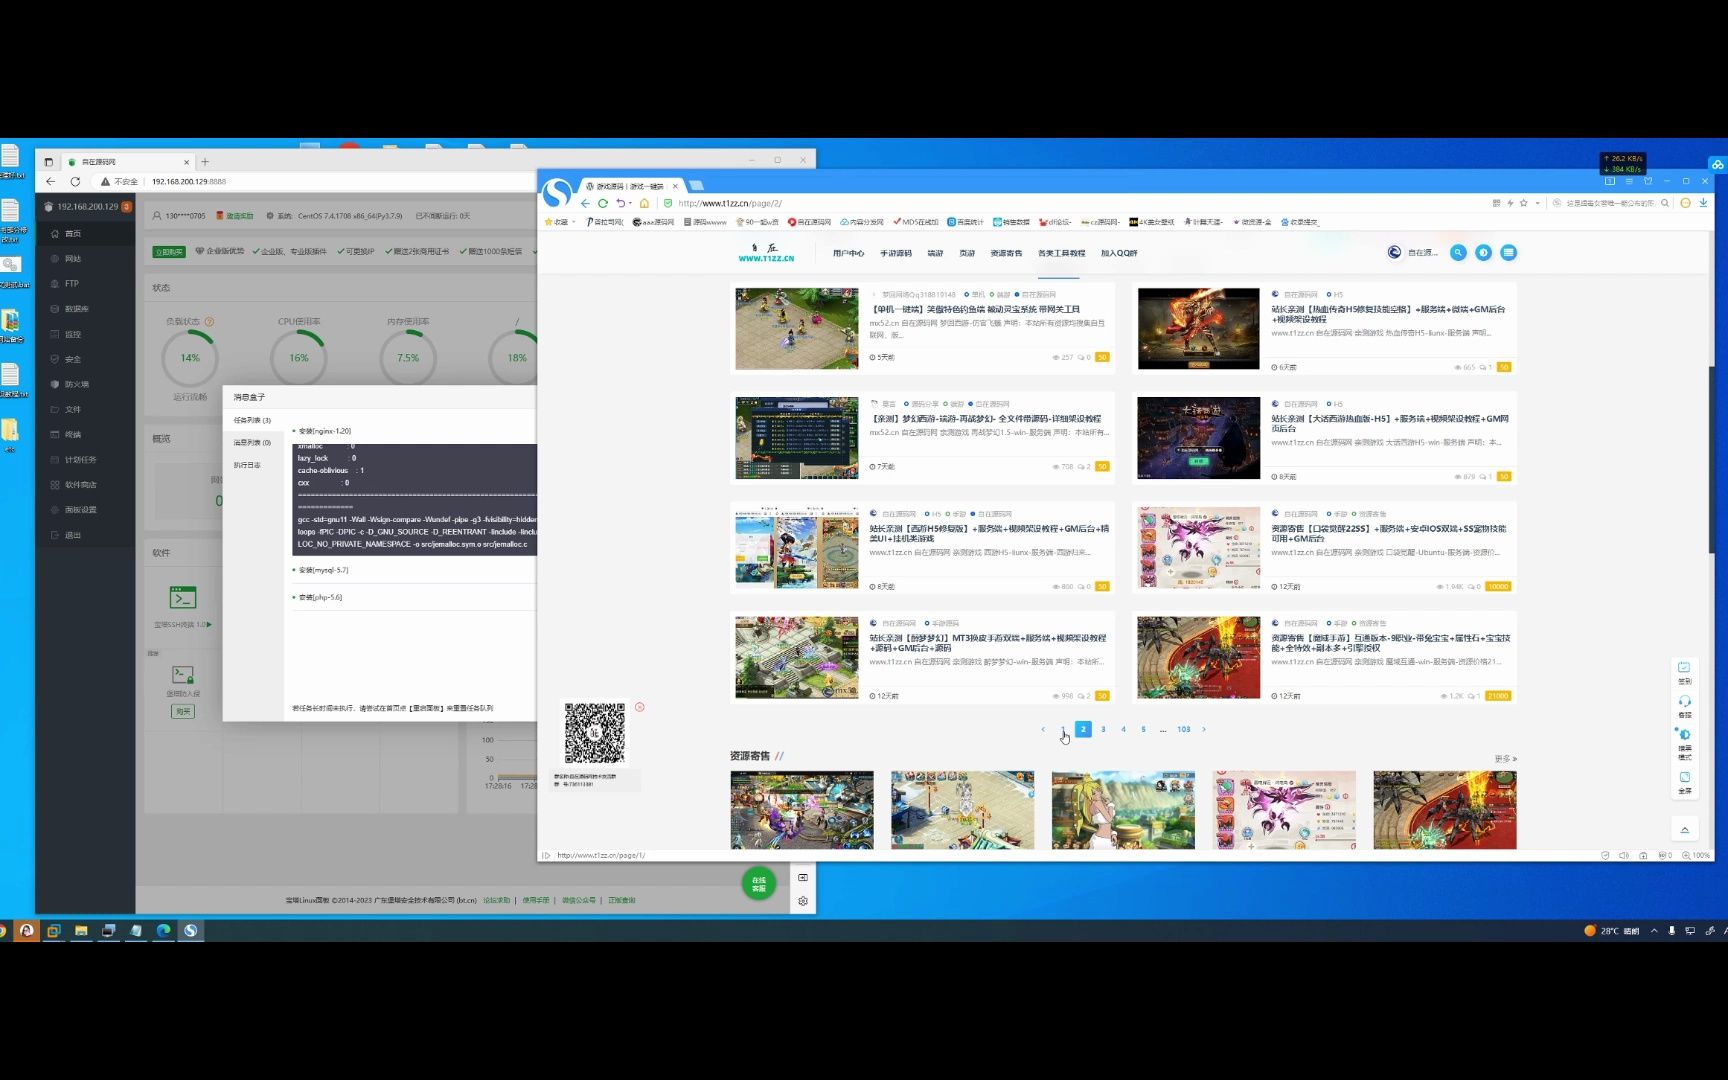Click 更多 link in 资源寄售 section

coord(1504,759)
